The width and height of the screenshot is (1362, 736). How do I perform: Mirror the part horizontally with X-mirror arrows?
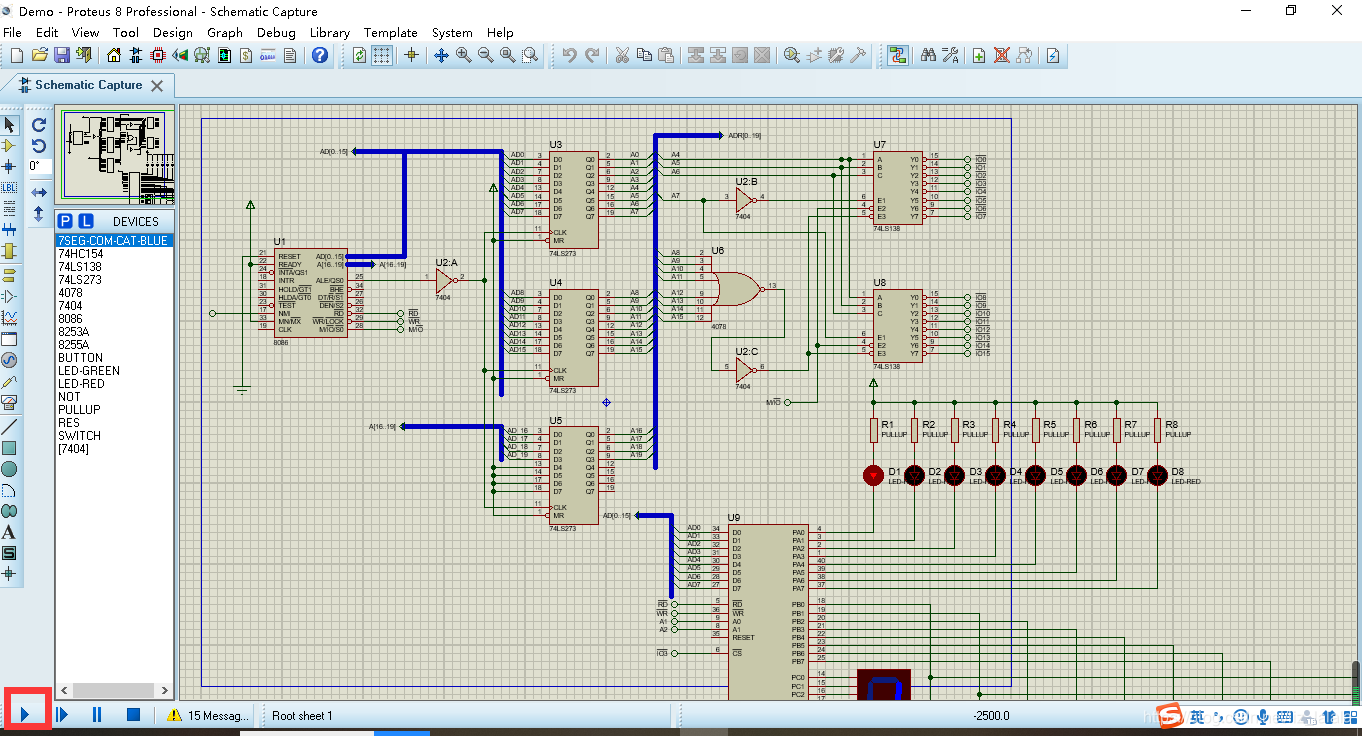[x=39, y=192]
